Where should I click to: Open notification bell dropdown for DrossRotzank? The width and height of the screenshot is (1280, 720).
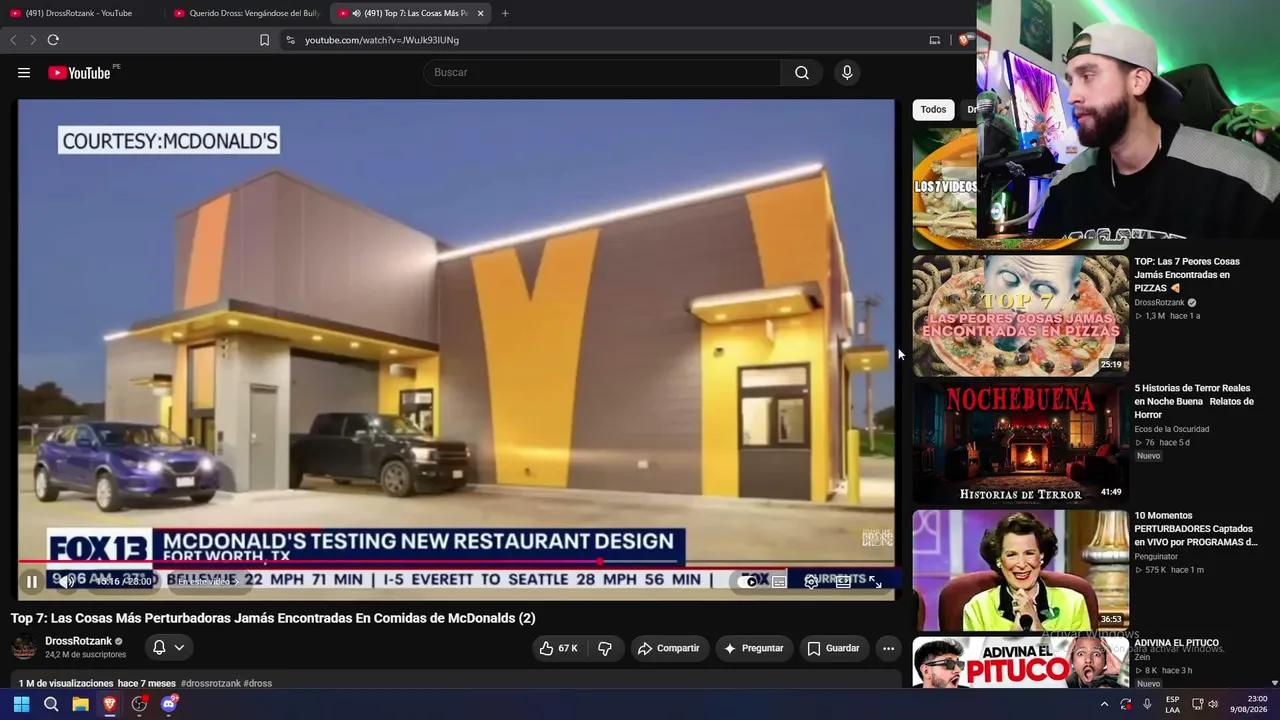[168, 648]
